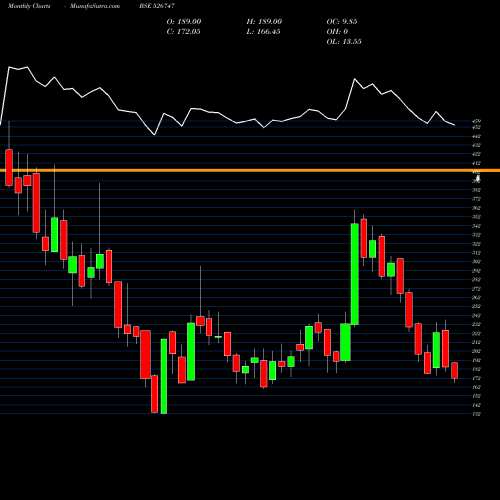Click the "OH: 0" reading
The image size is (500, 500).
(337, 32)
